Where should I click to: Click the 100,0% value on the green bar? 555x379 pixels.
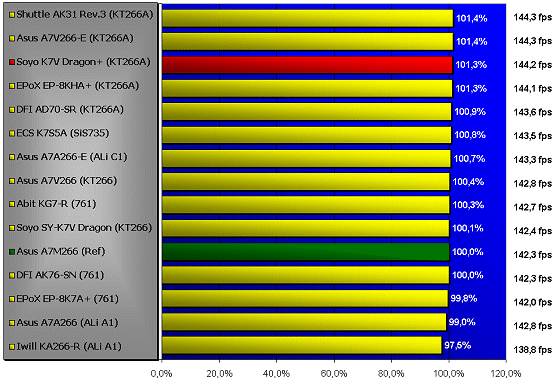pyautogui.click(x=468, y=252)
